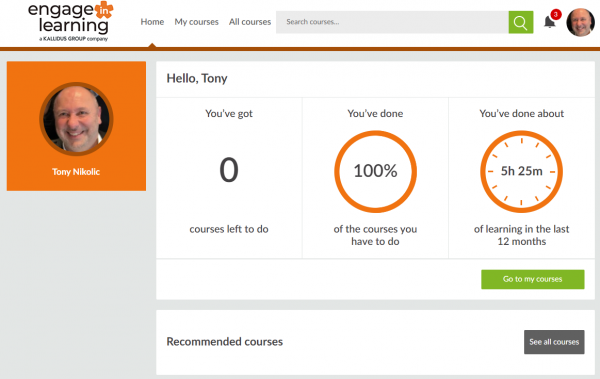Open the user avatar in the header
The height and width of the screenshot is (379, 600).
pos(580,22)
